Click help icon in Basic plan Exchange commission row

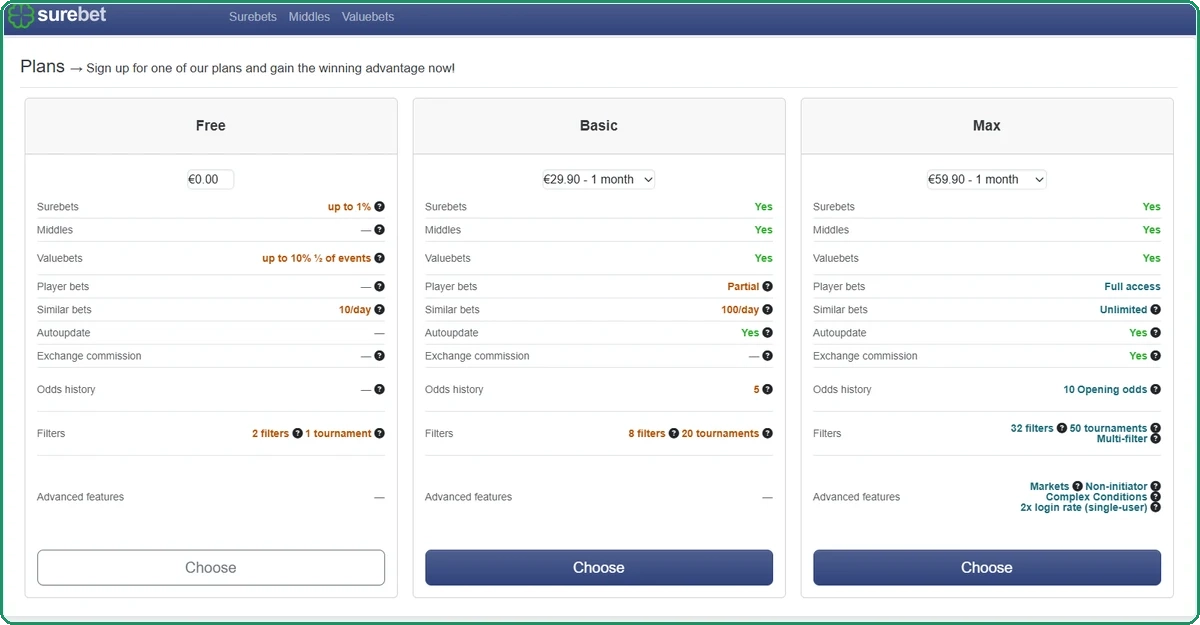point(768,356)
